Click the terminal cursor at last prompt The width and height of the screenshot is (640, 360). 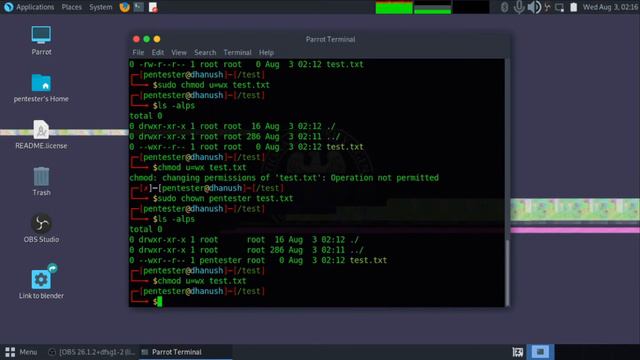pyautogui.click(x=160, y=302)
